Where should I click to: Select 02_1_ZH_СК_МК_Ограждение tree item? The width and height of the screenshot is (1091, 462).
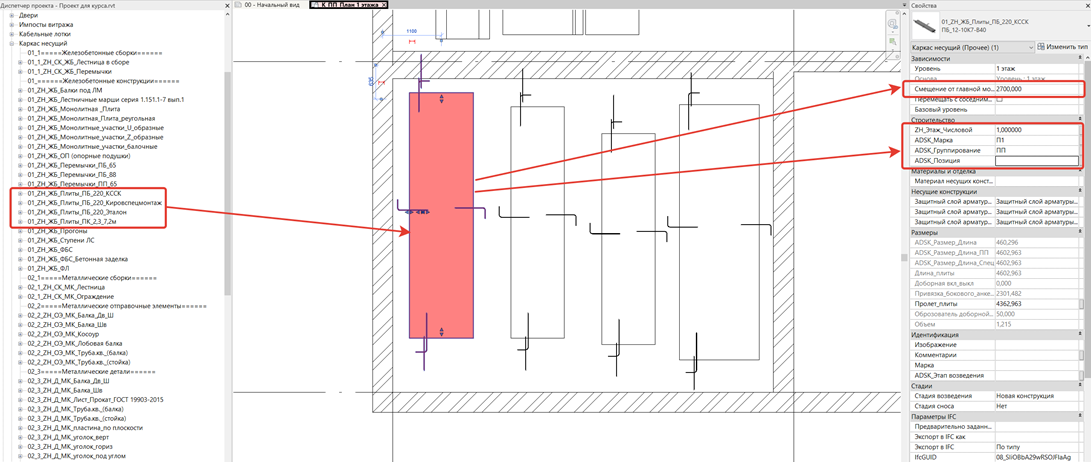click(x=71, y=296)
